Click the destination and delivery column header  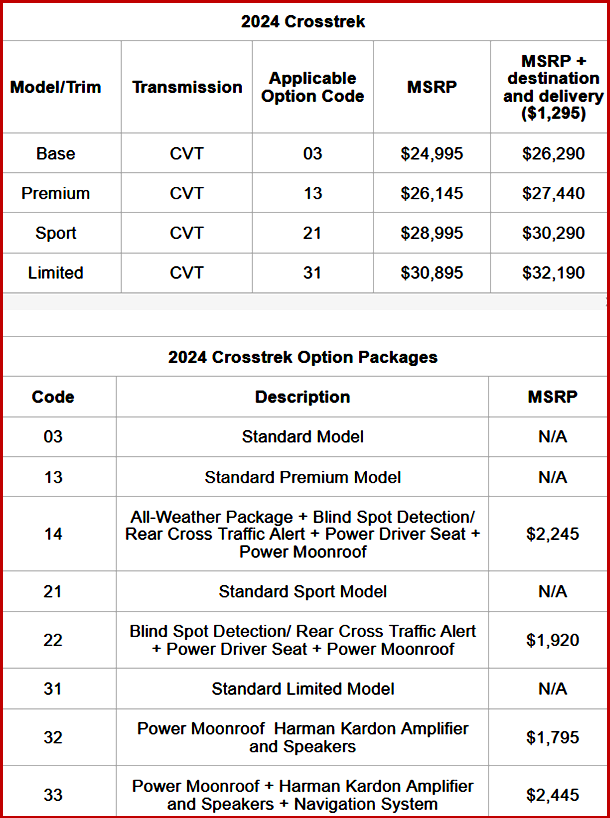pos(552,87)
